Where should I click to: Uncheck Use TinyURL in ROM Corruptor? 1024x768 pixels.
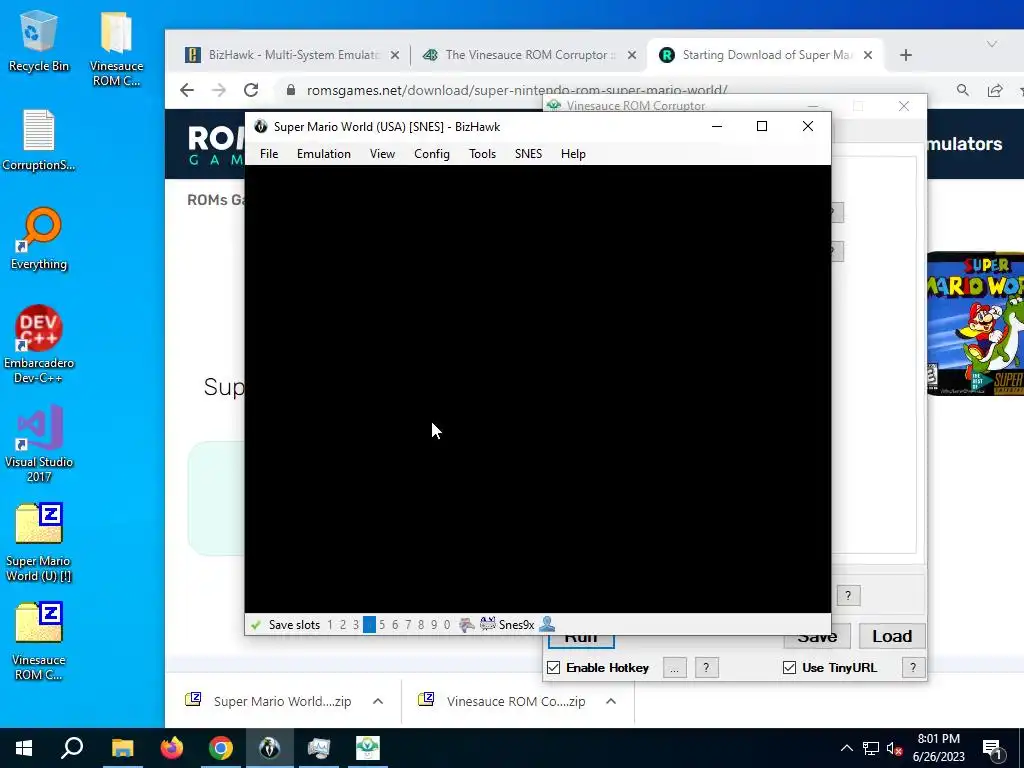[790, 667]
